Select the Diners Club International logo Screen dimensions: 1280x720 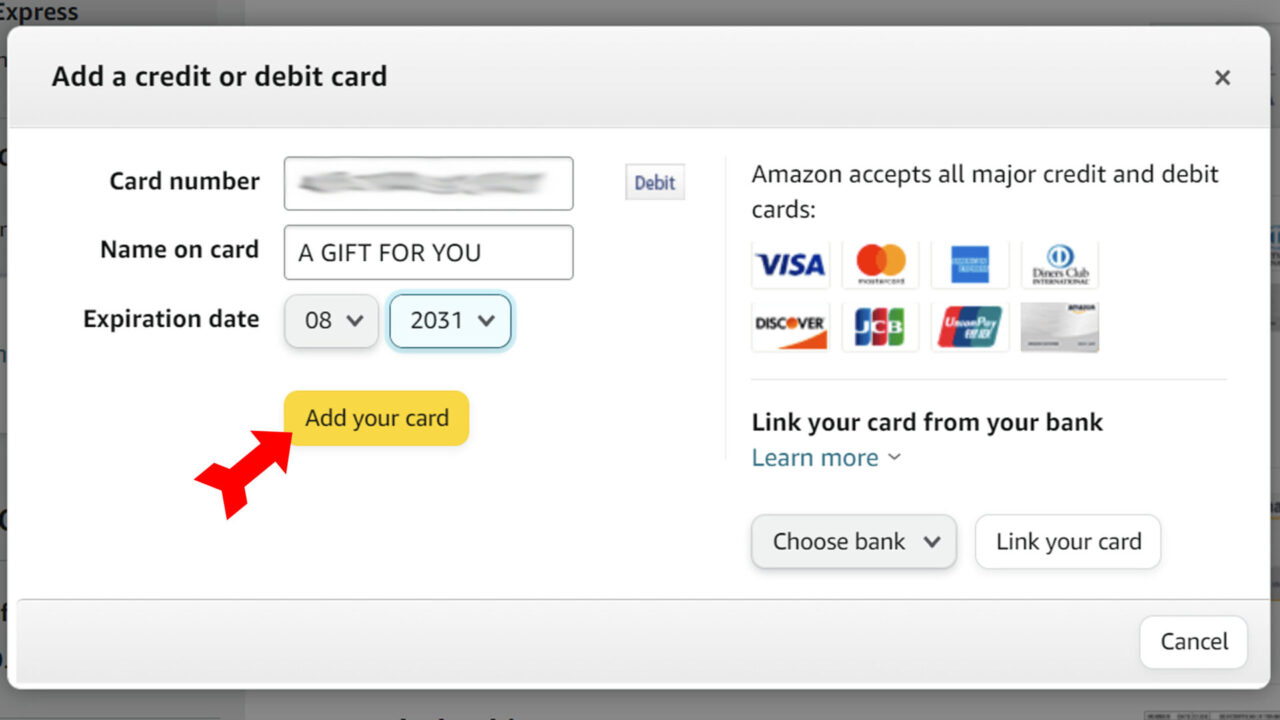click(1060, 264)
